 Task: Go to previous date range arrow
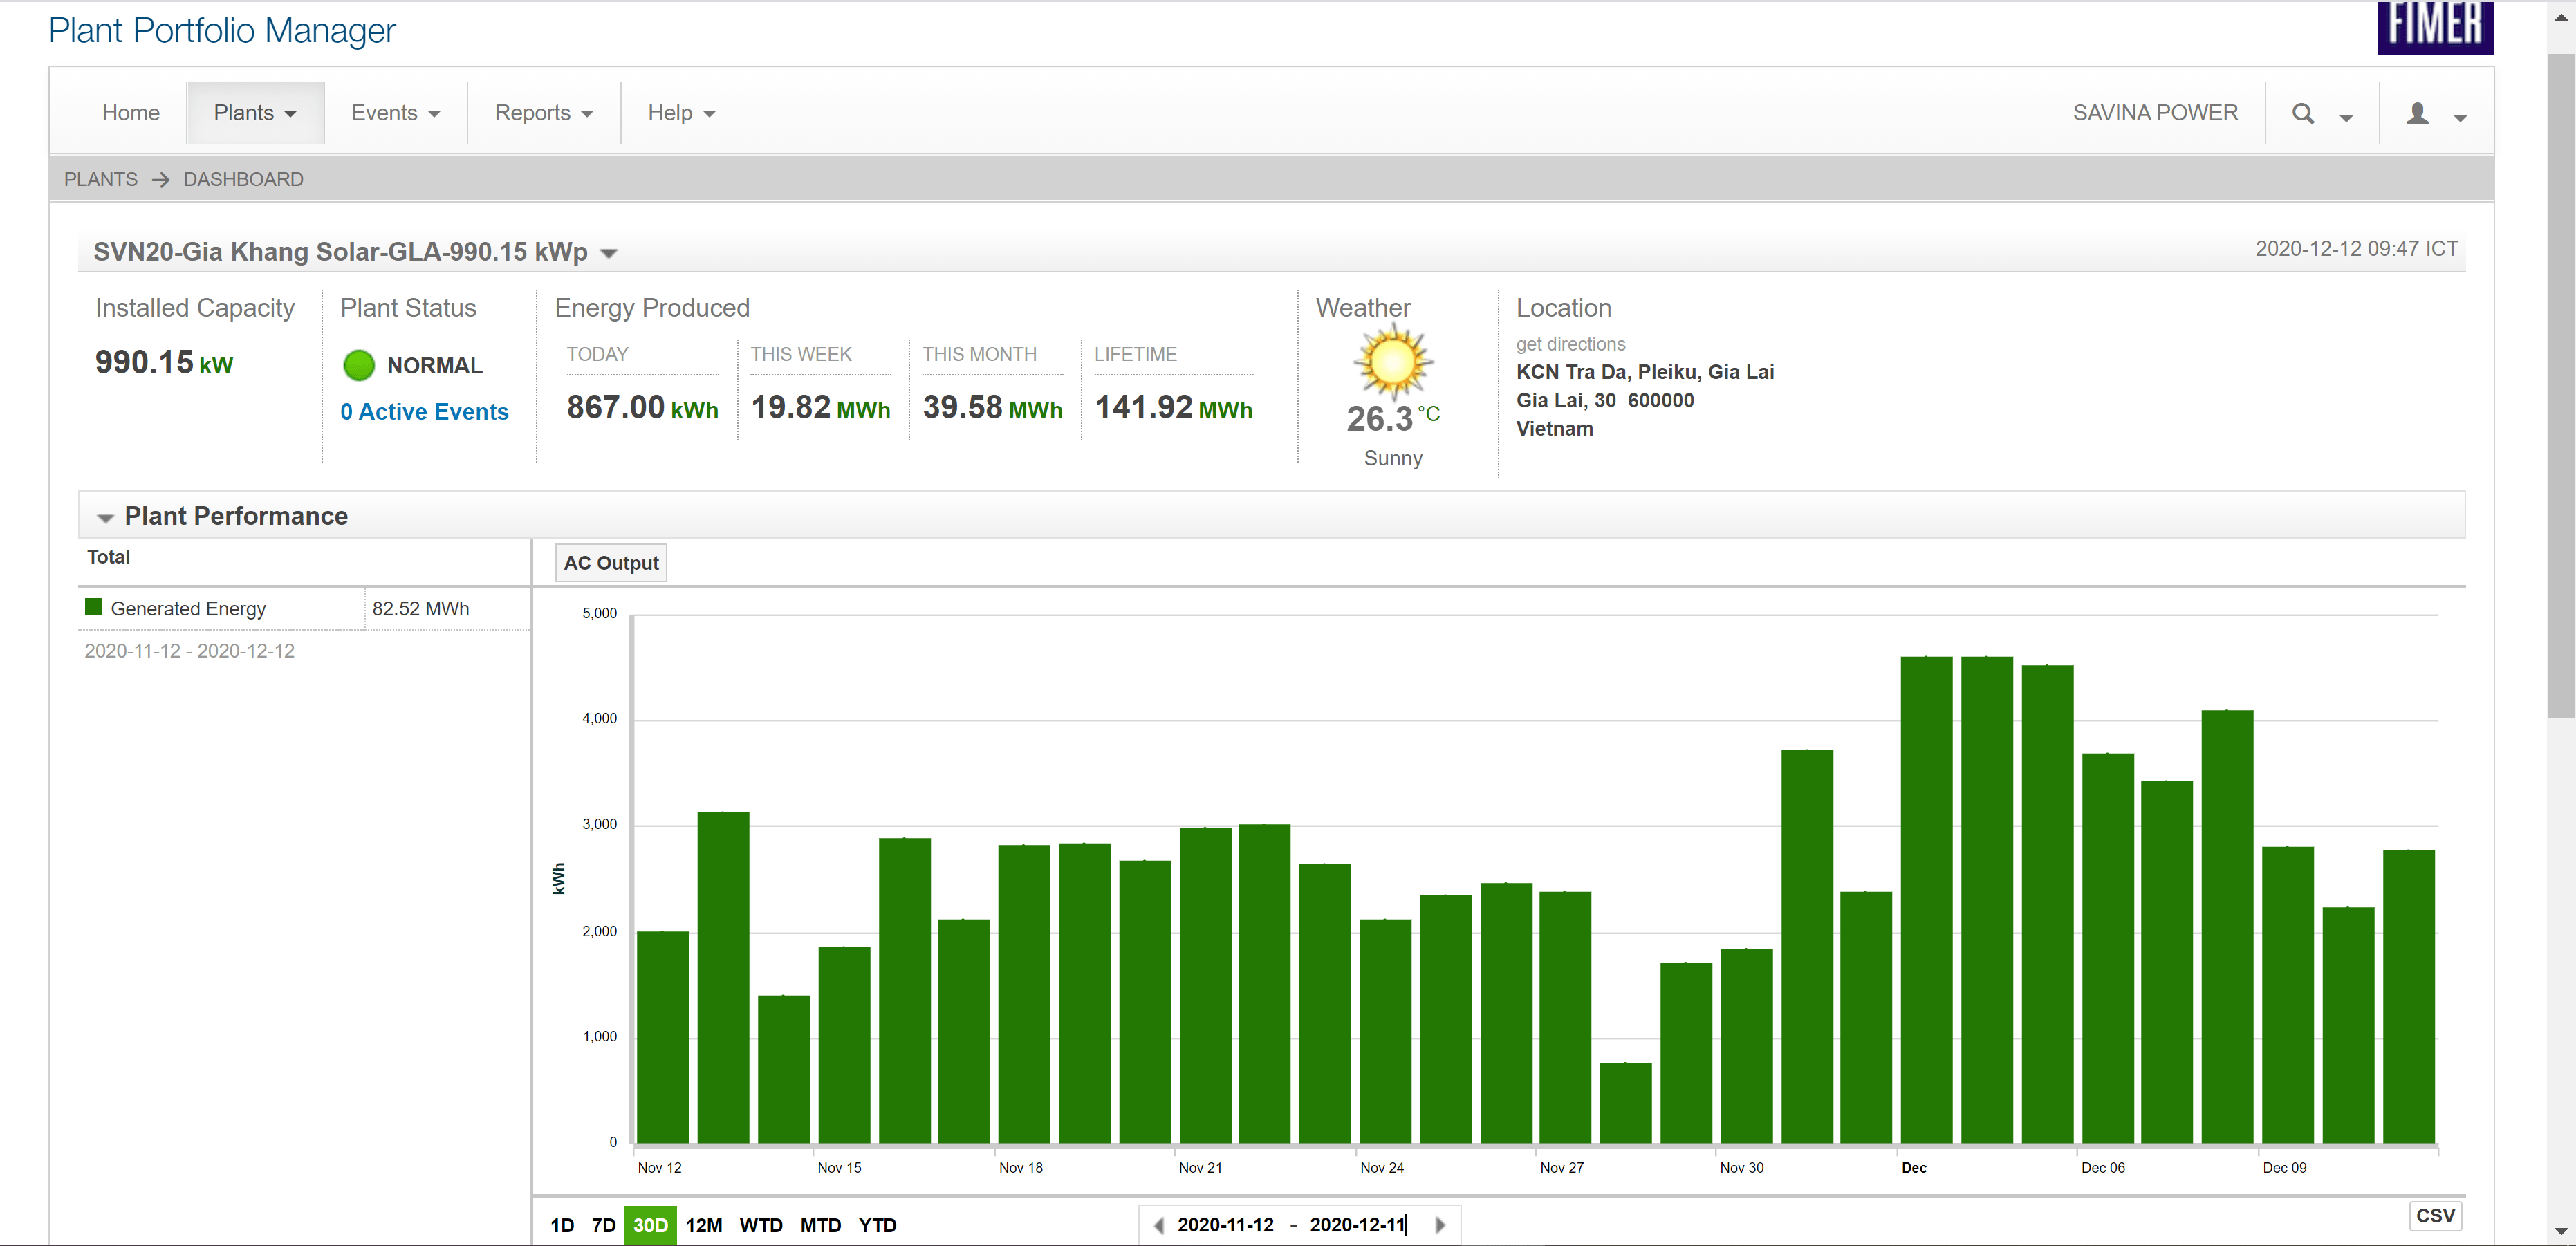coord(1158,1225)
